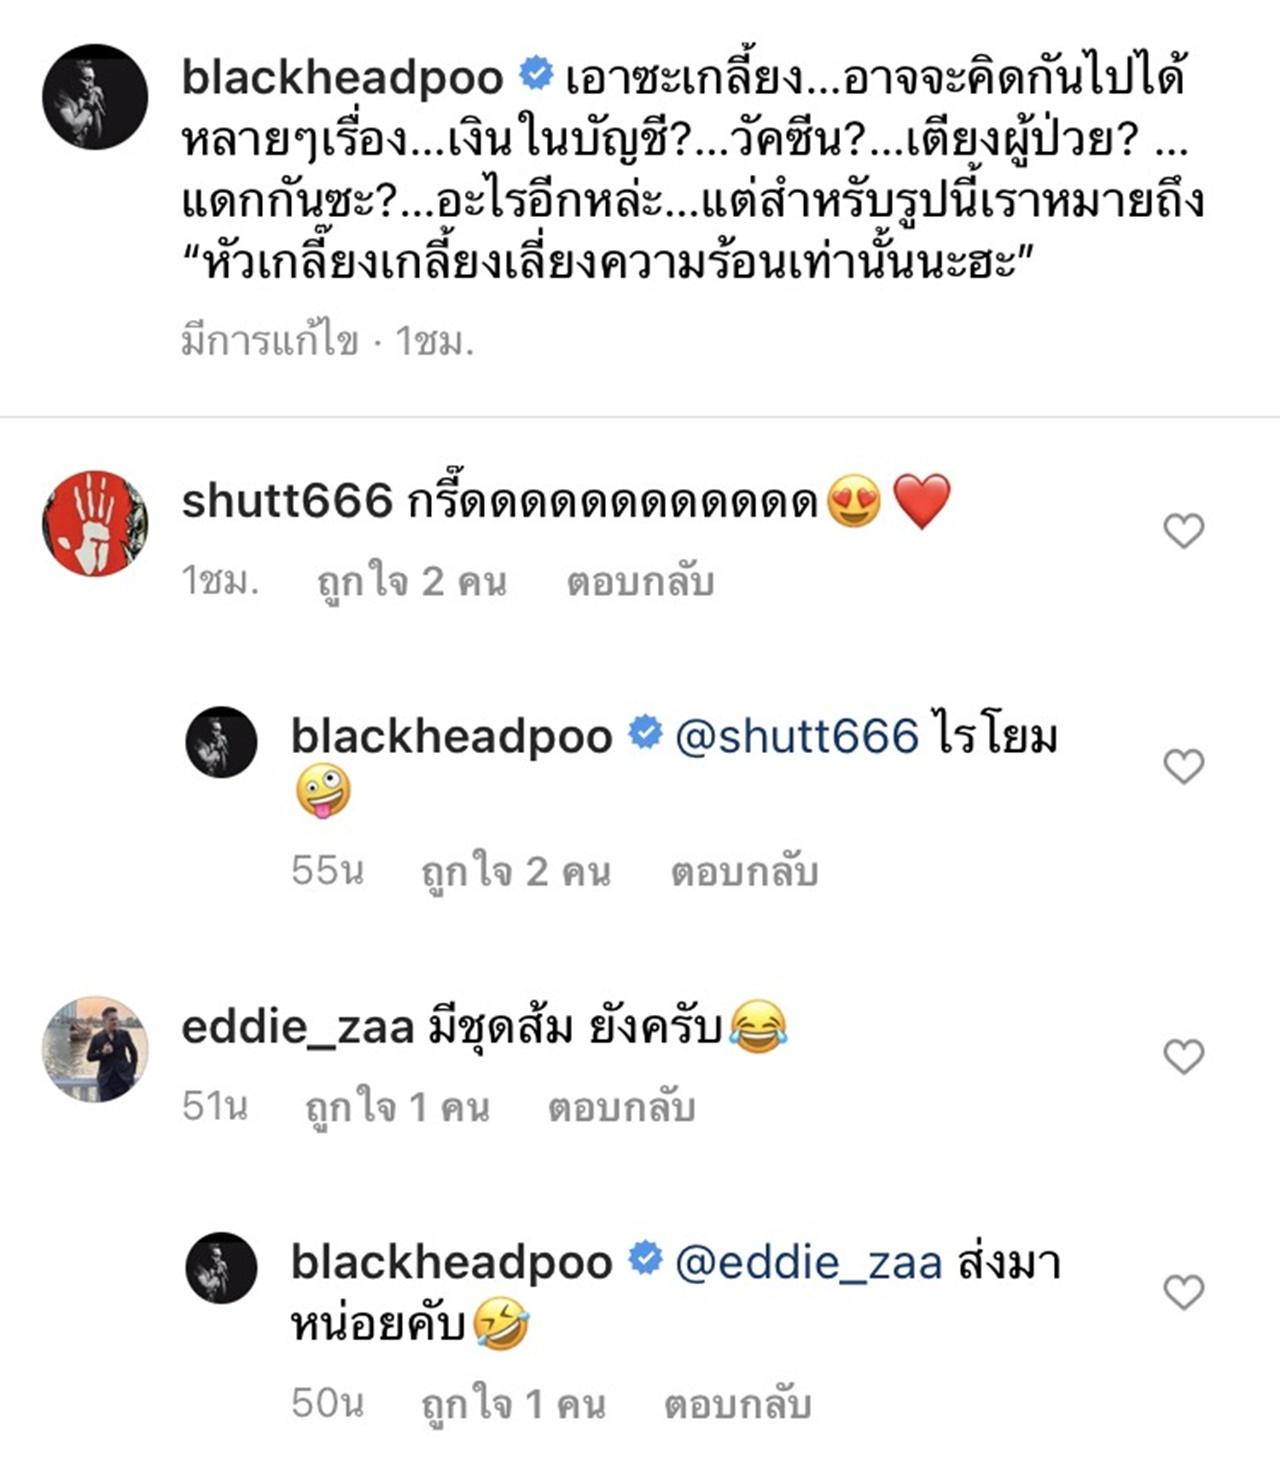Open blackheadpoo profile picture at top

[x=95, y=97]
